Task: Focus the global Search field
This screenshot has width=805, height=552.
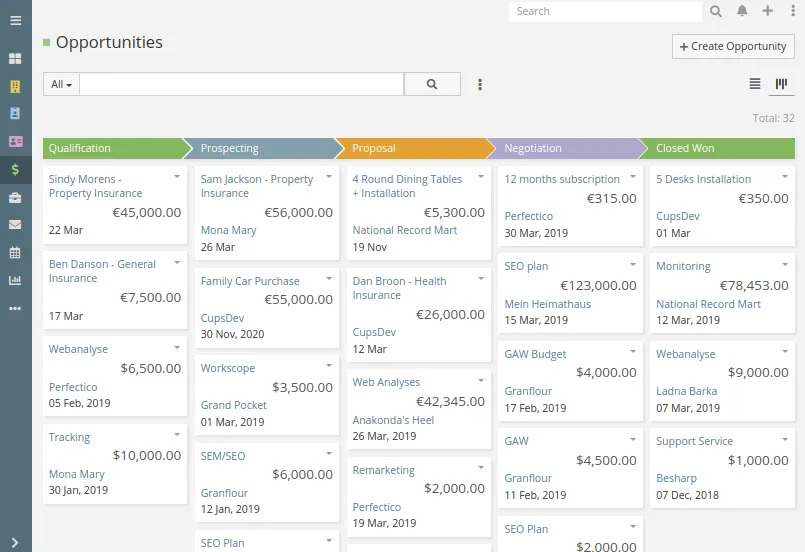Action: pyautogui.click(x=605, y=12)
